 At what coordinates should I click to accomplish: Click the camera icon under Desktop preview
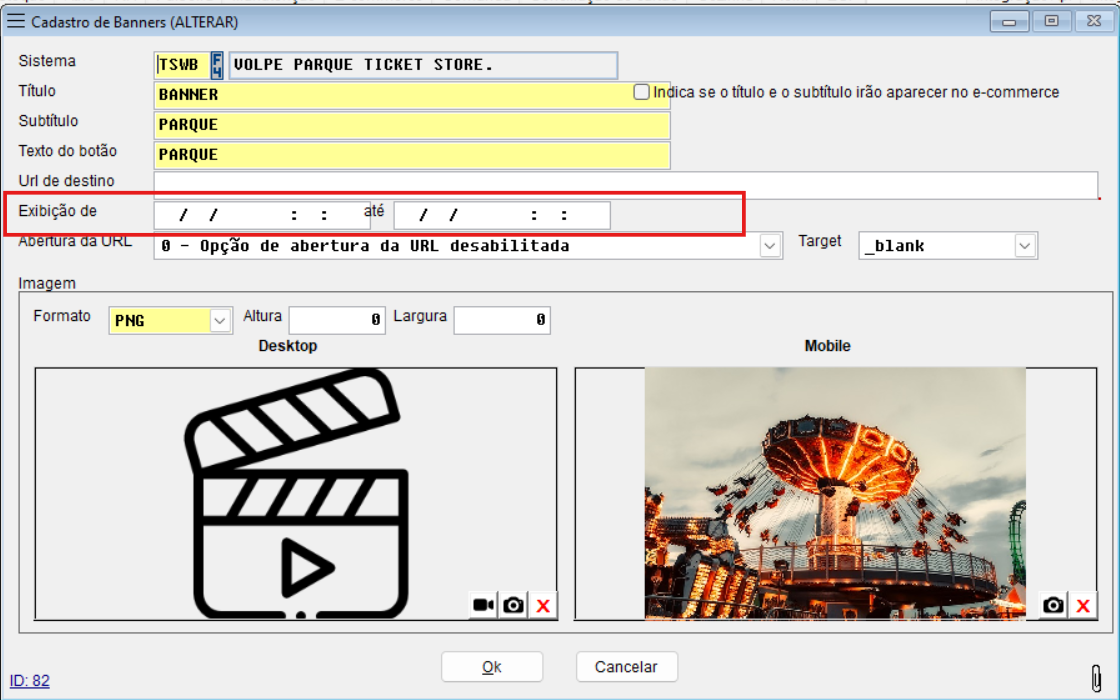click(x=514, y=605)
